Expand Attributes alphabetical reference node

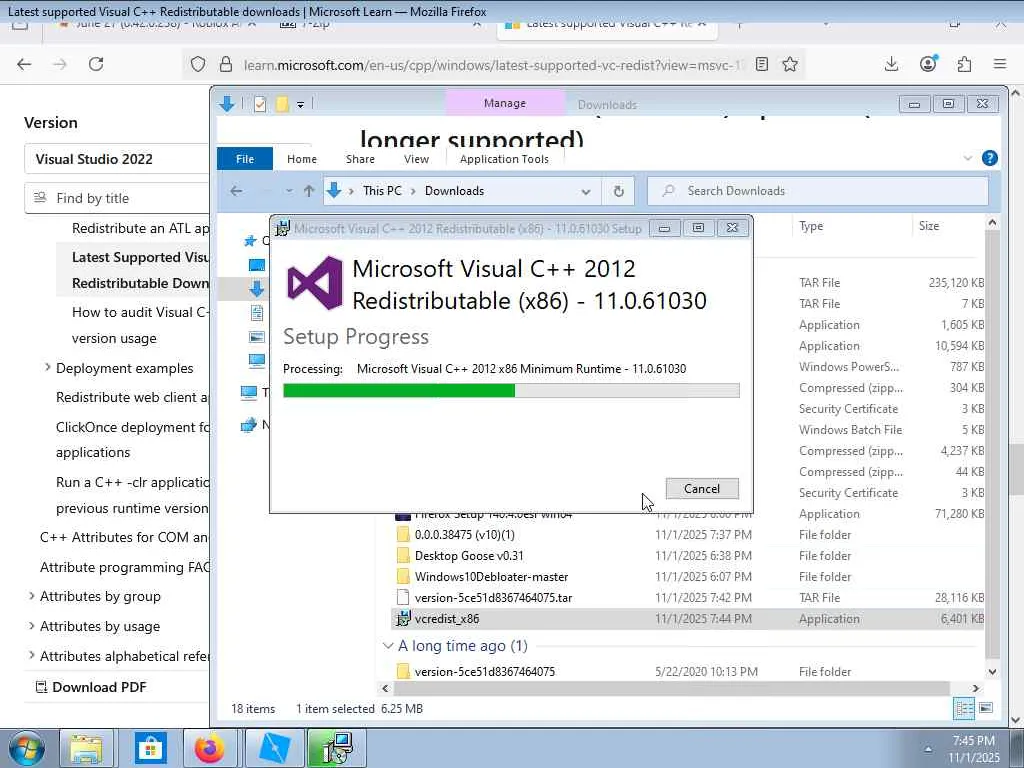31,655
